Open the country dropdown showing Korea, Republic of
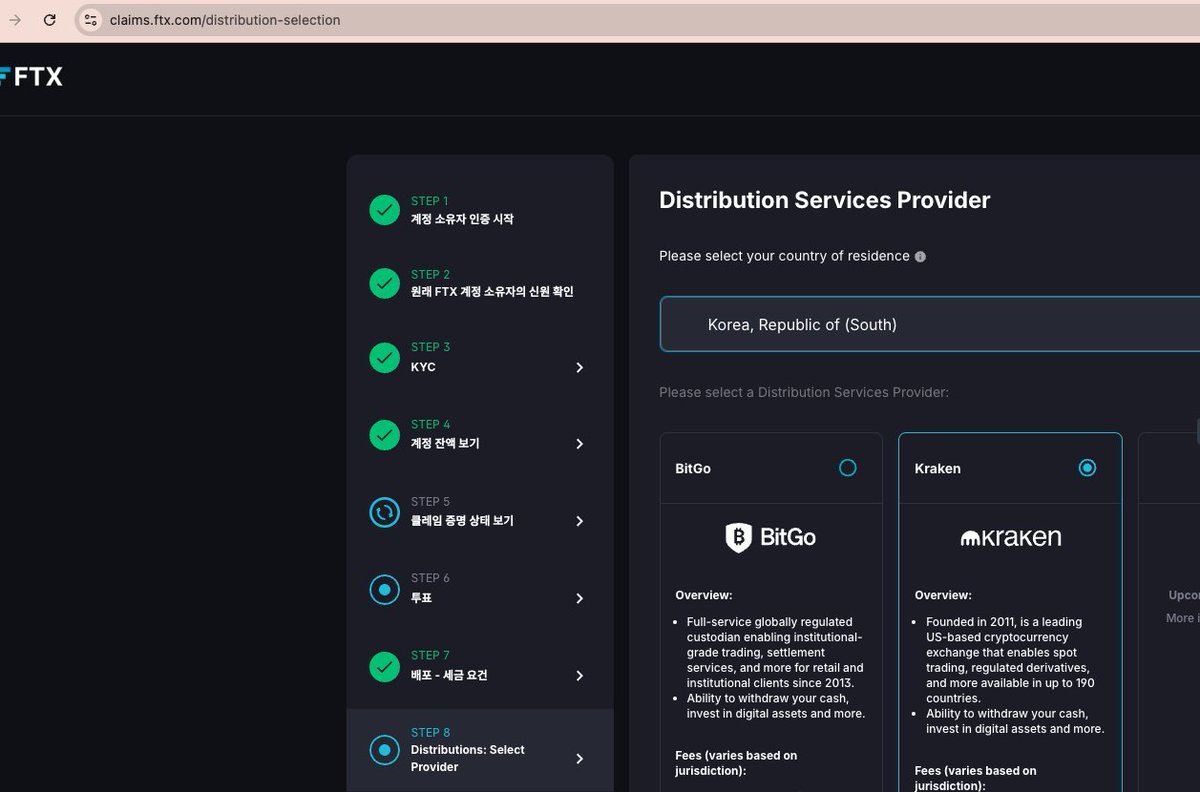Image resolution: width=1200 pixels, height=792 pixels. tap(930, 324)
